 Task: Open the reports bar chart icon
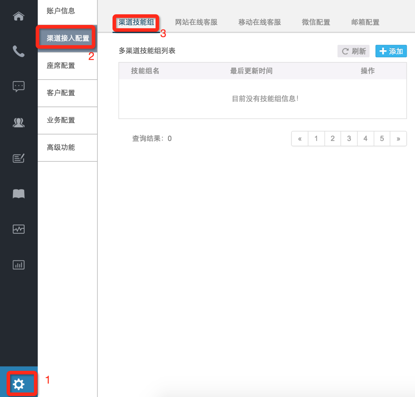[19, 265]
